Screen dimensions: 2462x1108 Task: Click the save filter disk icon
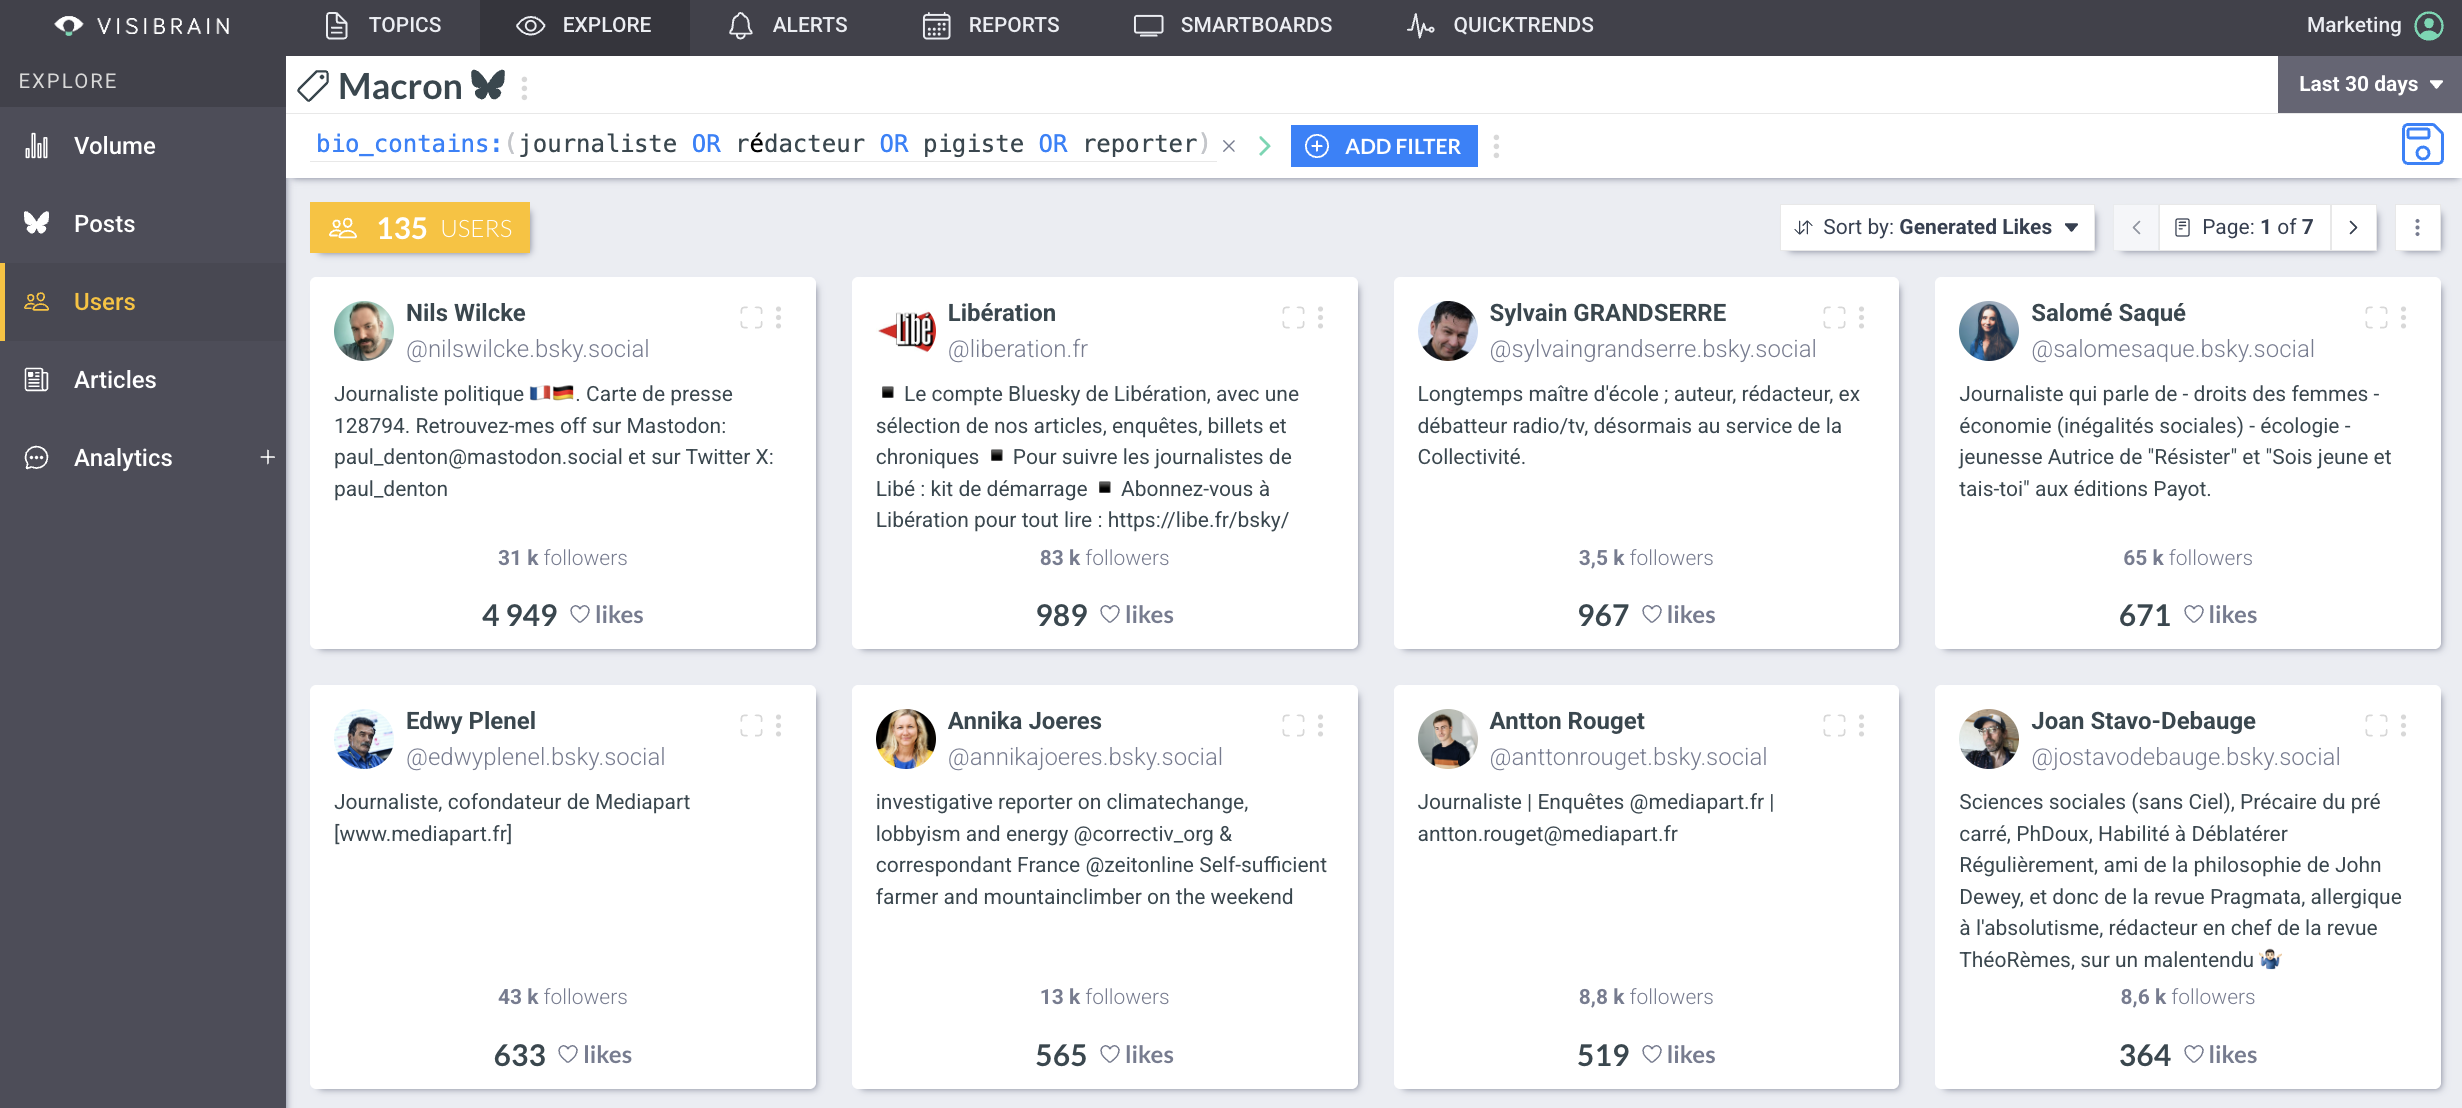pyautogui.click(x=2422, y=144)
